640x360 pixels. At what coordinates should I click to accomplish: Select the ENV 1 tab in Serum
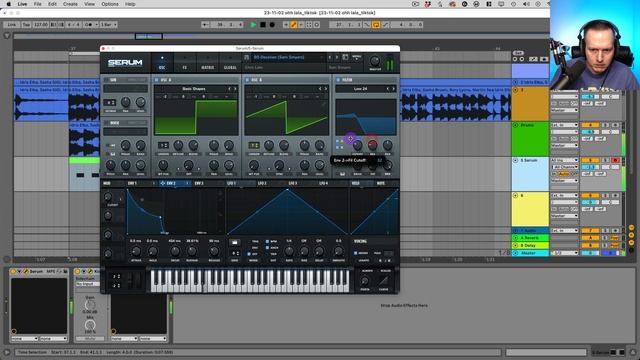click(x=132, y=184)
